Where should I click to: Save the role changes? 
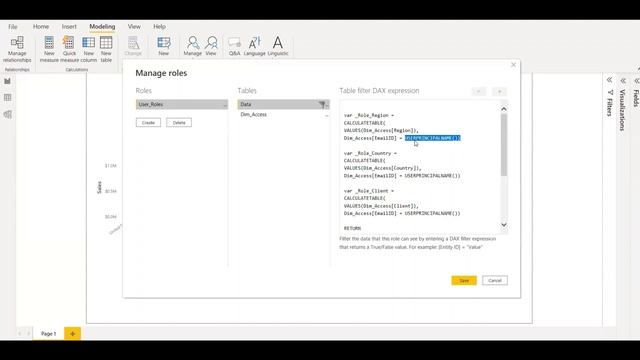464,280
